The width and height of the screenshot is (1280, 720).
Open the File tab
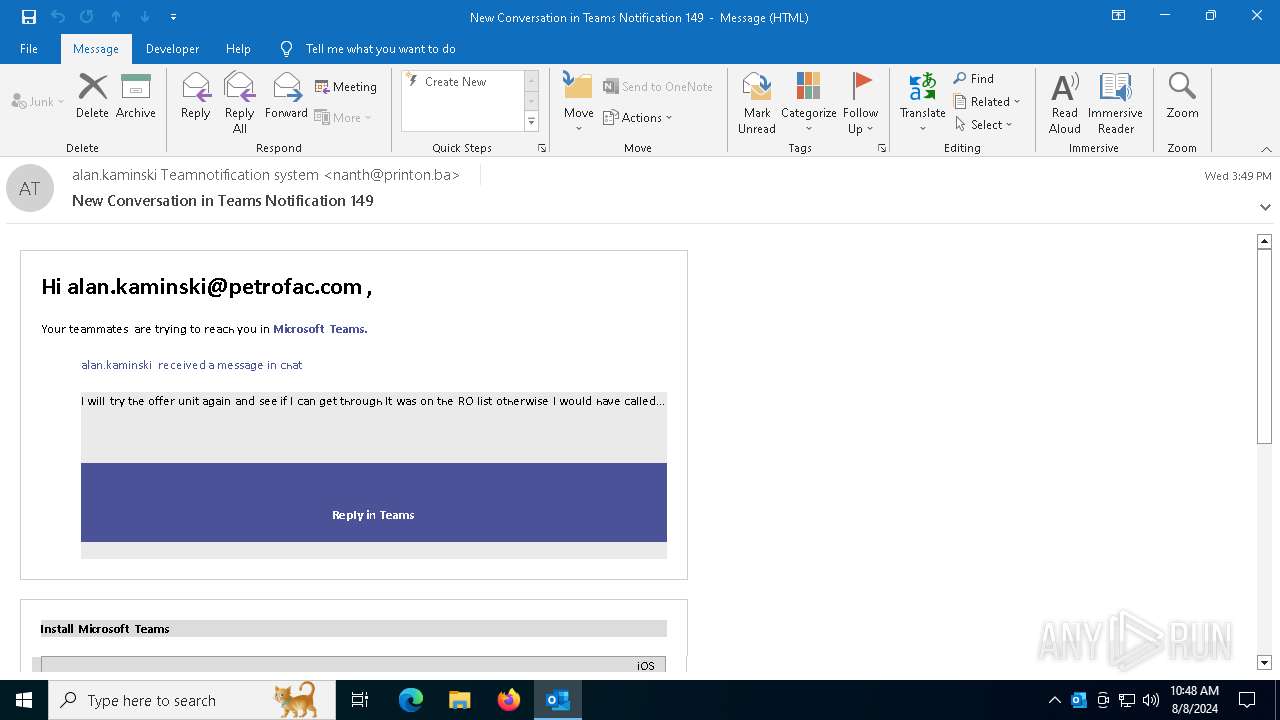(x=29, y=49)
